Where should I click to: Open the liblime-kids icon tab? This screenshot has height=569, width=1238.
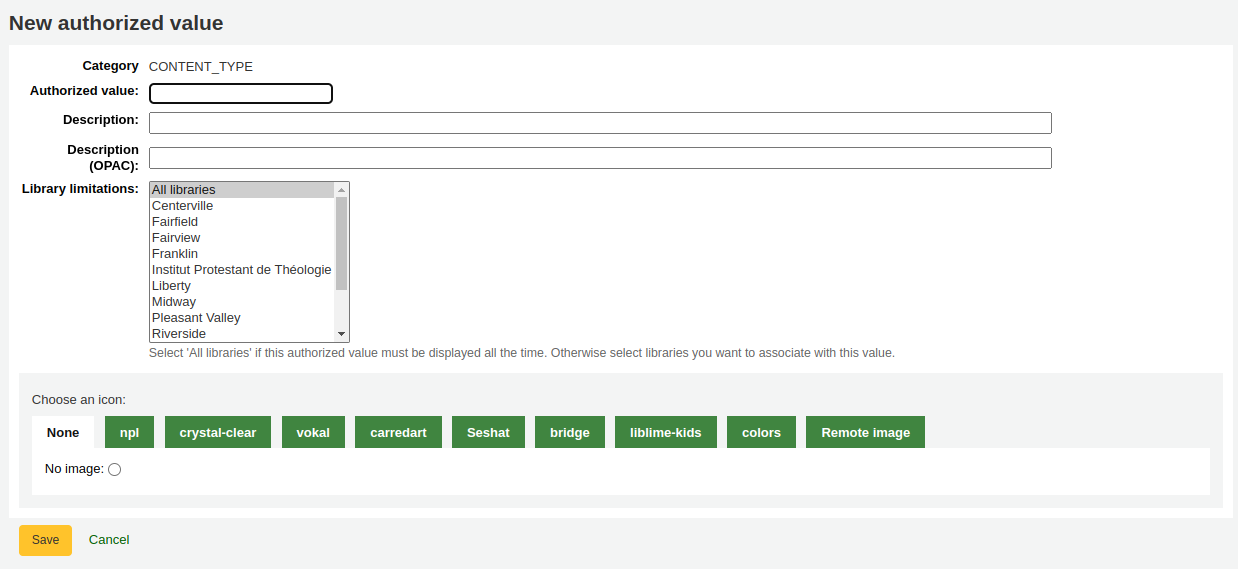(x=666, y=433)
